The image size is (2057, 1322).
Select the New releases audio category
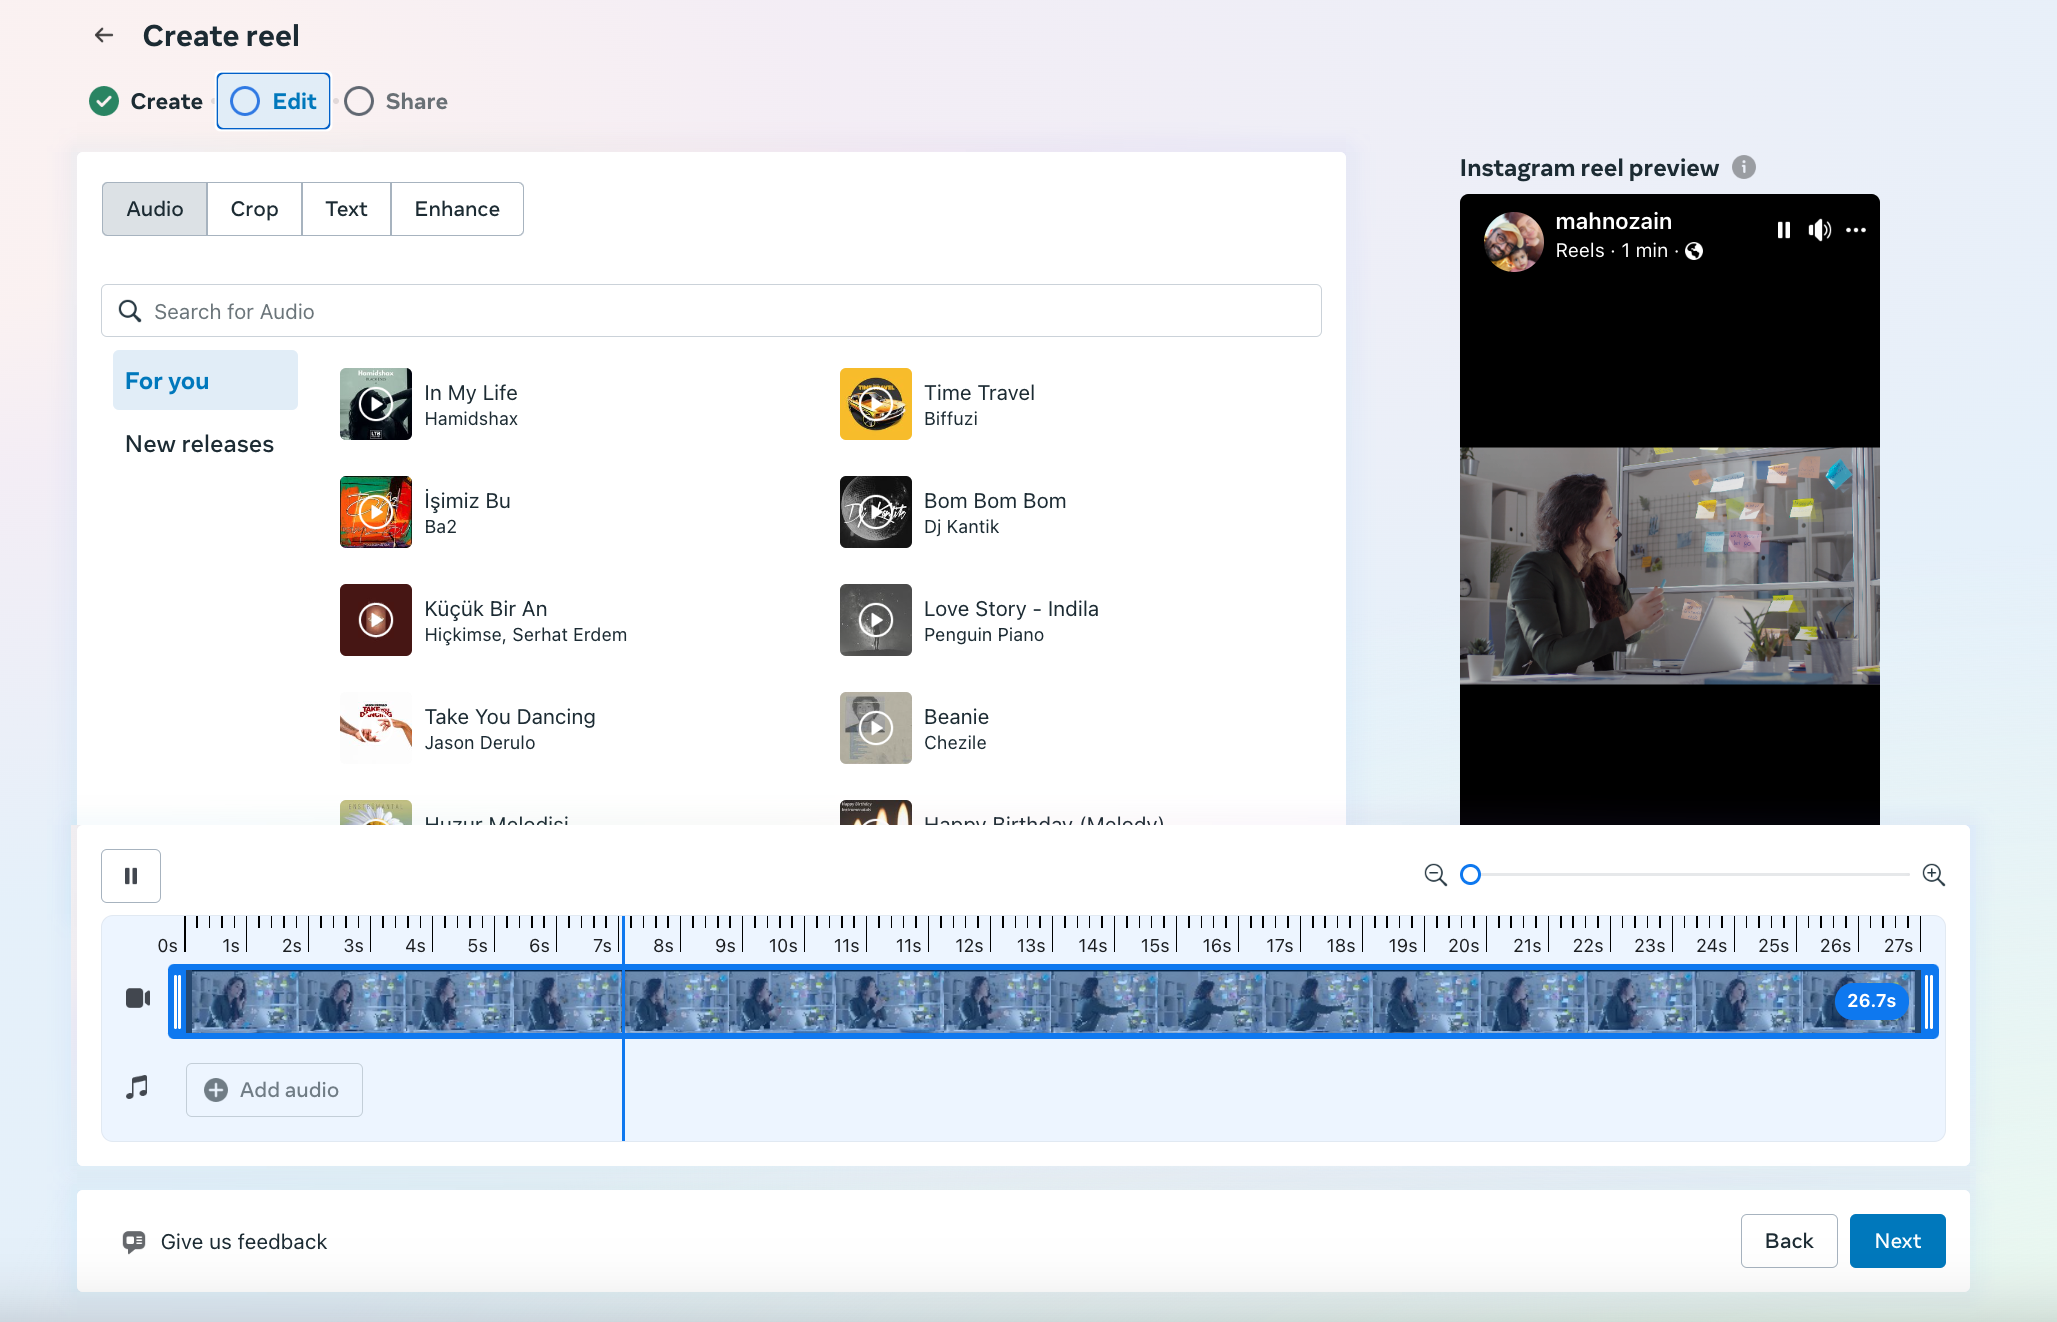[199, 444]
